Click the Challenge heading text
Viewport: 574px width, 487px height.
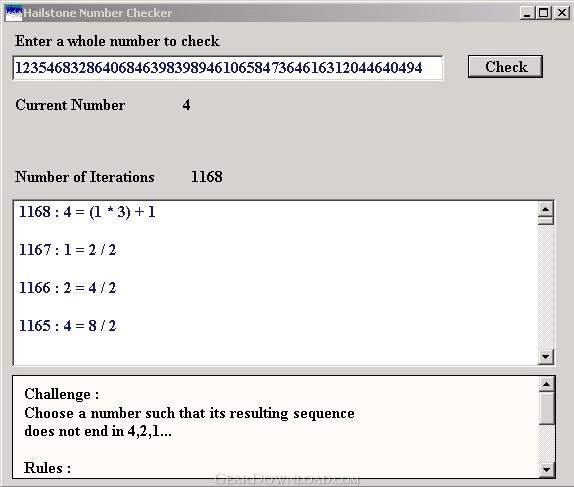(62, 394)
